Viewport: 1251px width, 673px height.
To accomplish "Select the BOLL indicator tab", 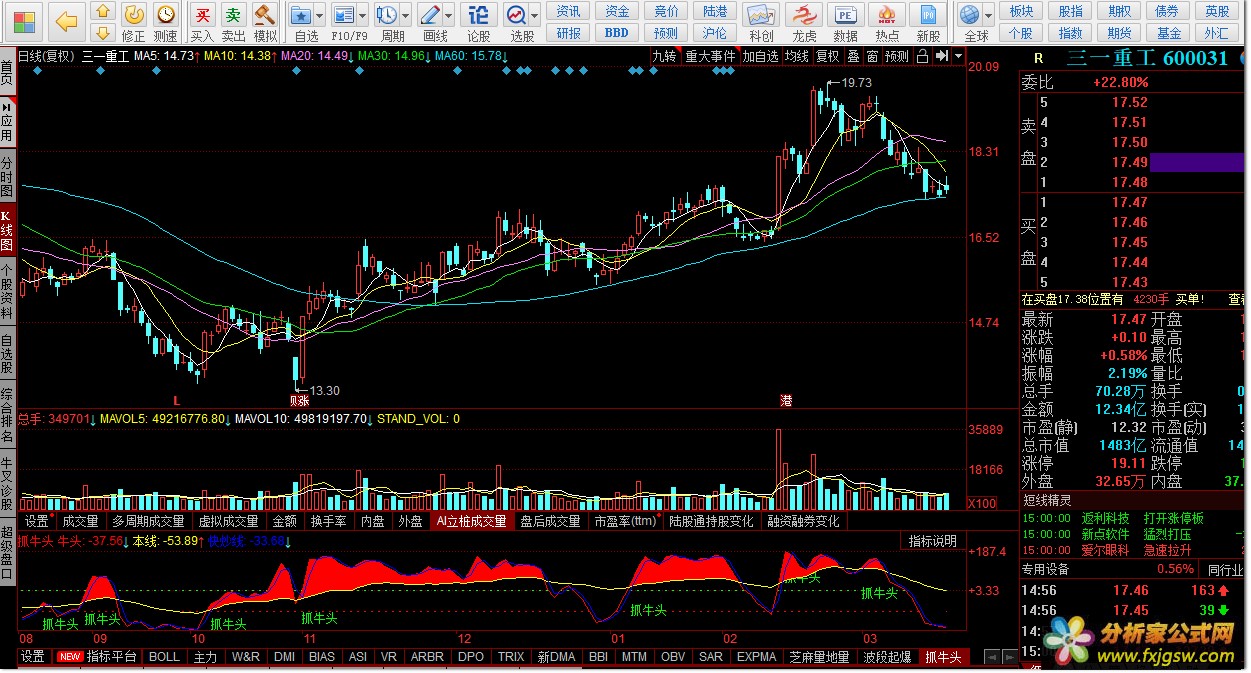I will coord(164,657).
